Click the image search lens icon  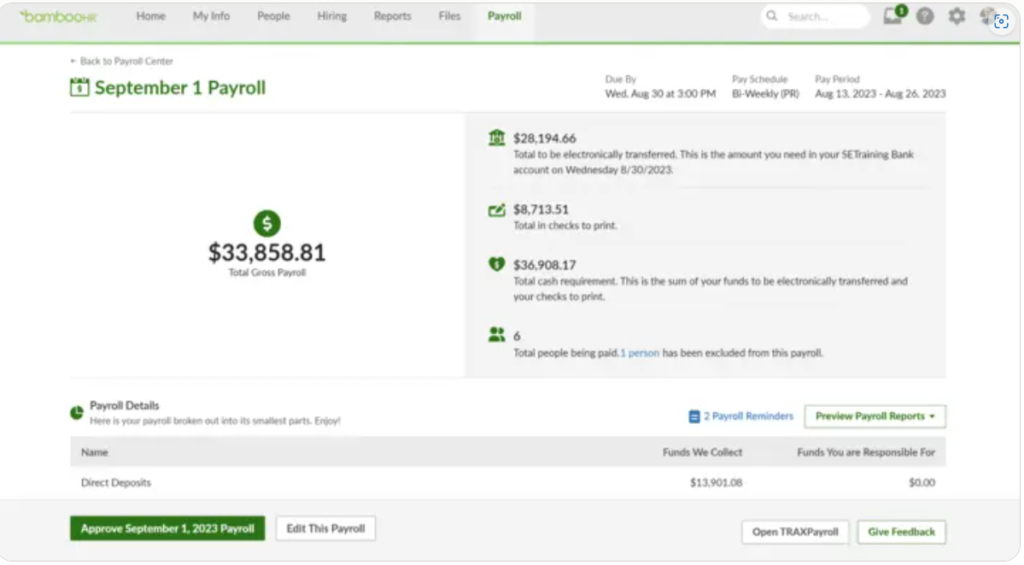[x=1001, y=21]
